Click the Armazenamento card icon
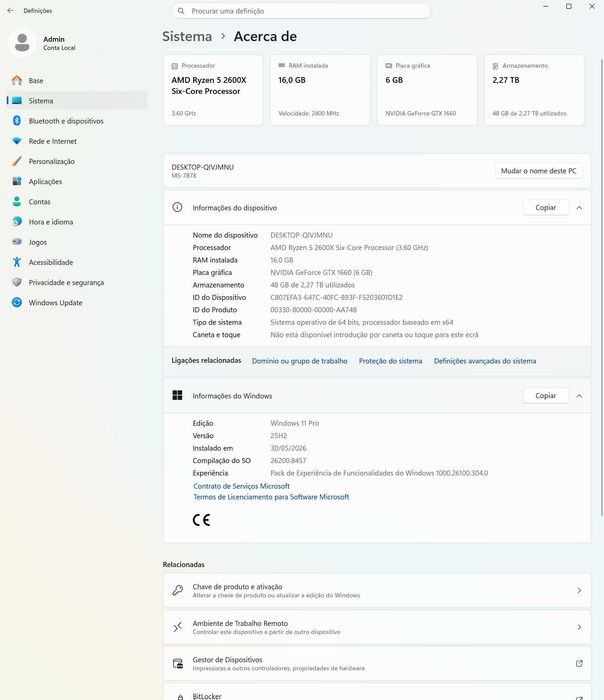The image size is (604, 700). point(495,66)
